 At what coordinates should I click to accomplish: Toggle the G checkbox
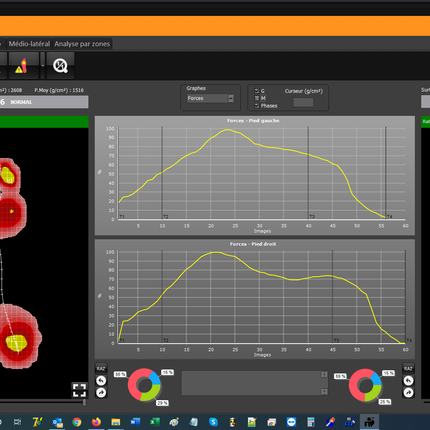257,91
